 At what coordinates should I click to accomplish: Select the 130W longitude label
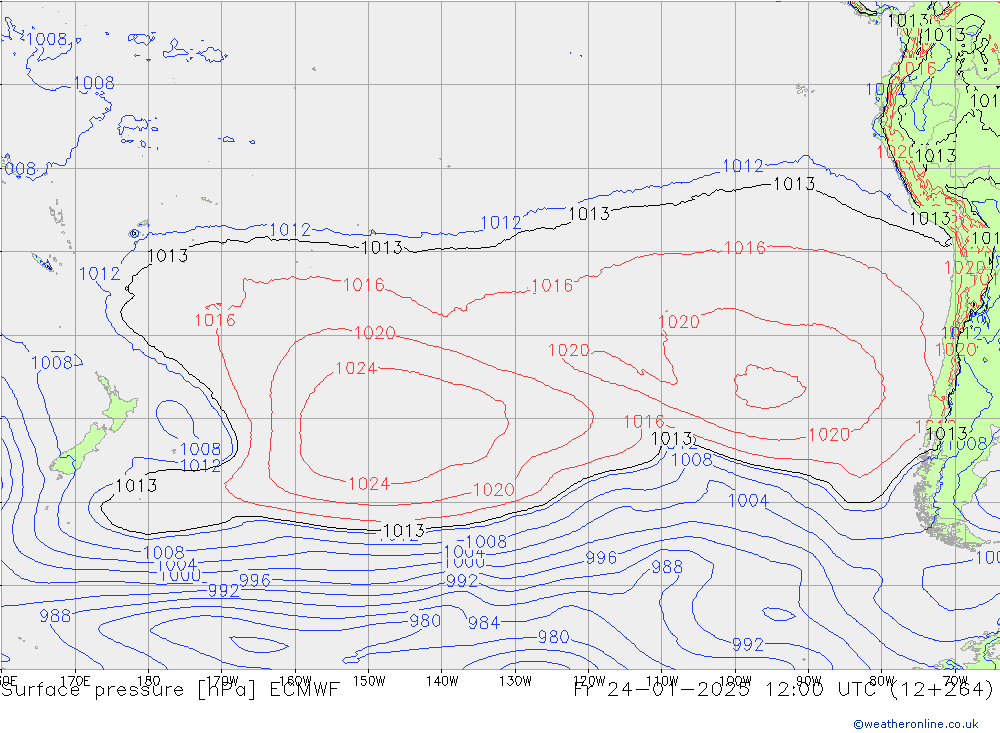click(x=515, y=681)
